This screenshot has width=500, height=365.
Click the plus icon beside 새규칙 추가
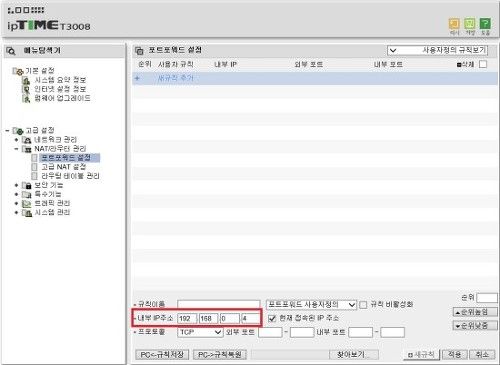[x=137, y=79]
